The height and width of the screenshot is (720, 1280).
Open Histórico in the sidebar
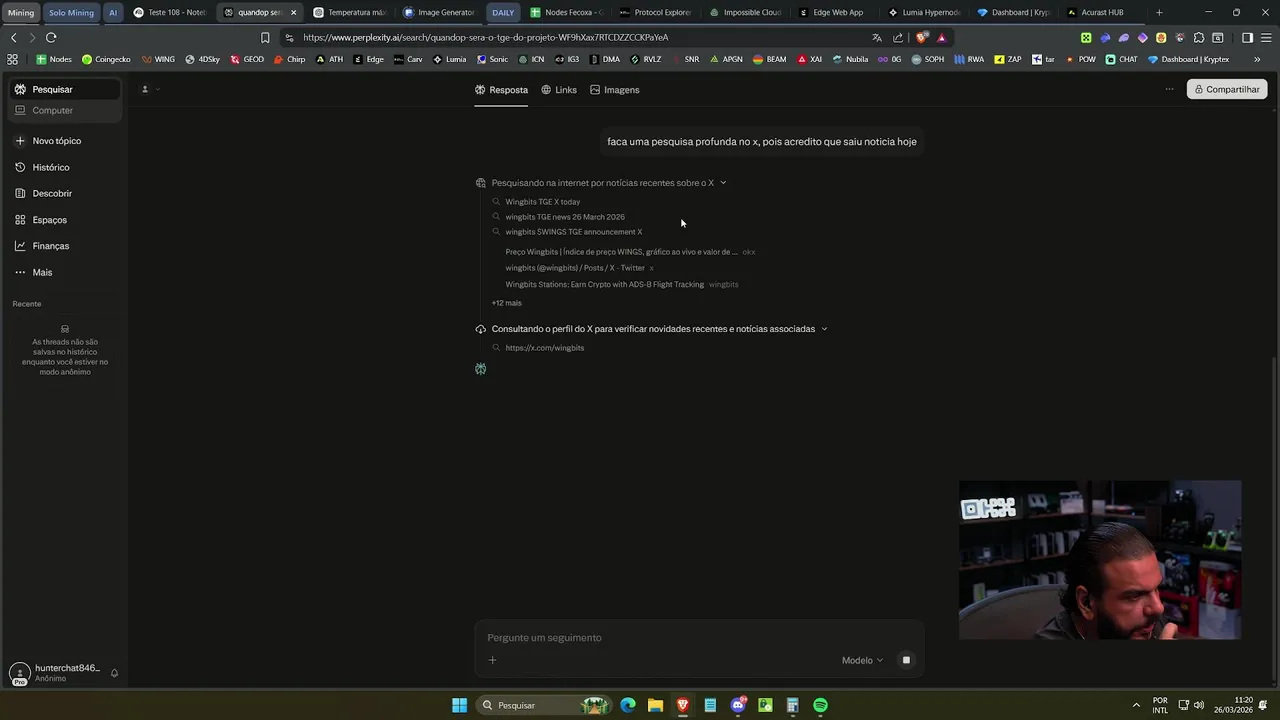tap(42, 167)
